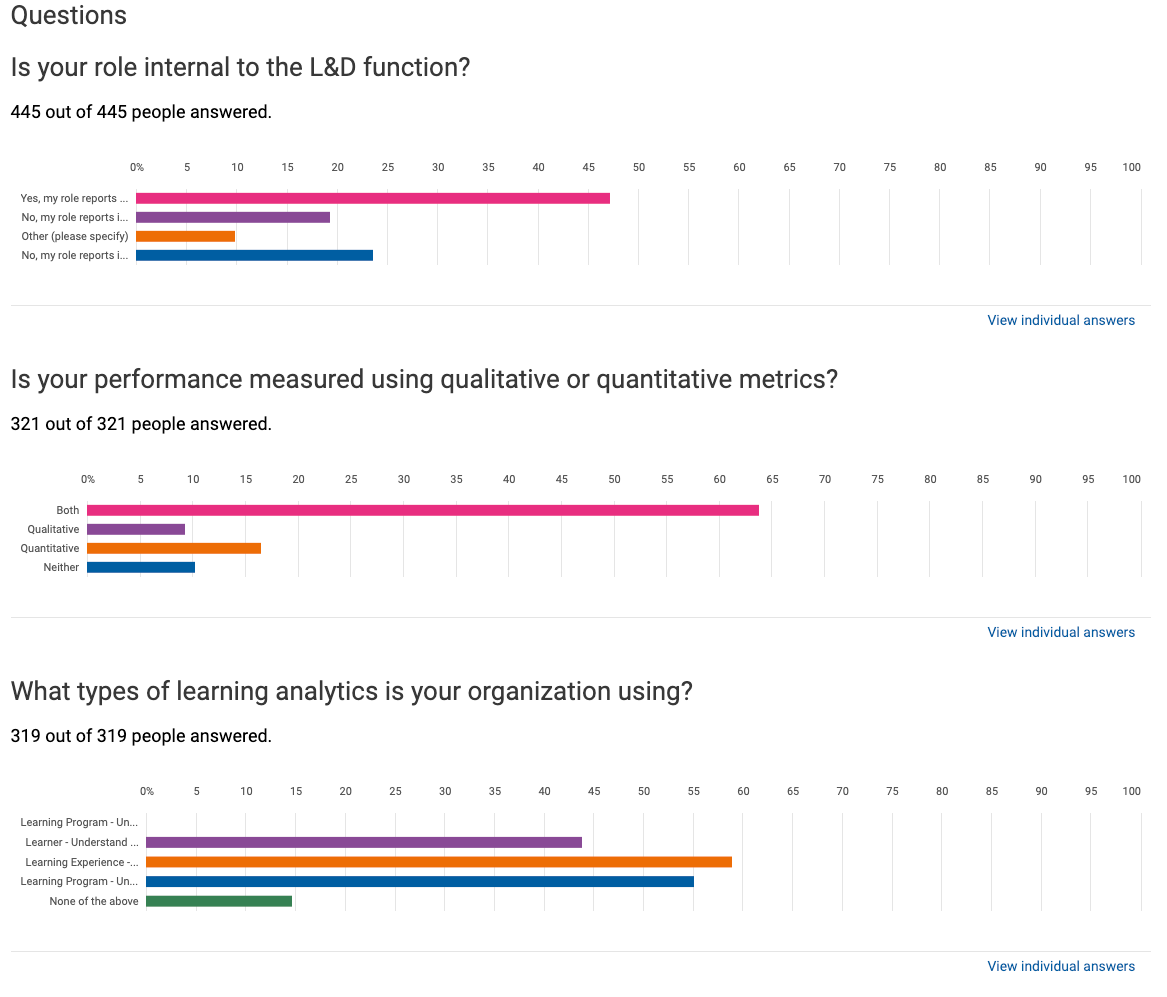View individual answers for the performance metrics question
The image size is (1167, 997).
point(1060,631)
